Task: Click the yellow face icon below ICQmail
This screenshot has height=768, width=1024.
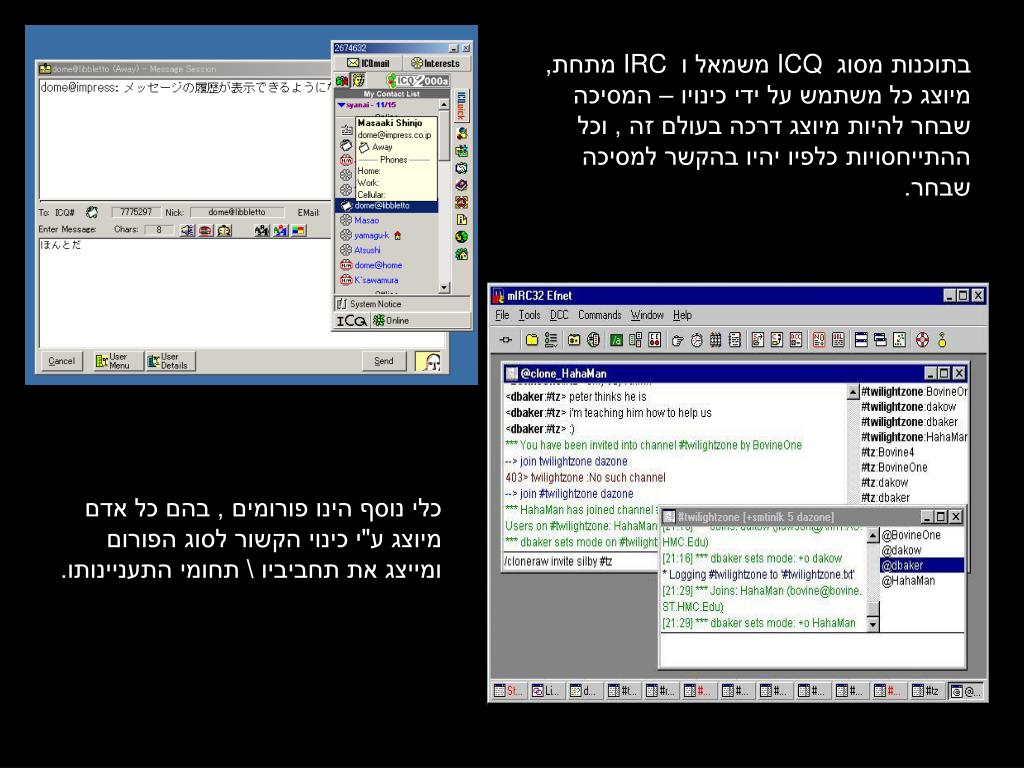Action: (x=359, y=80)
